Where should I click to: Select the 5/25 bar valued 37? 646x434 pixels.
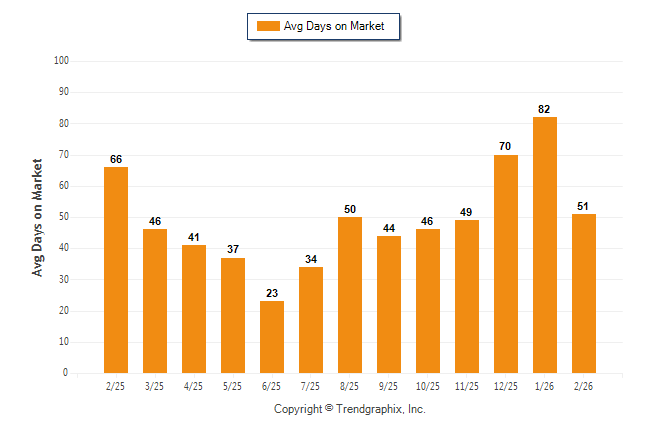[233, 315]
